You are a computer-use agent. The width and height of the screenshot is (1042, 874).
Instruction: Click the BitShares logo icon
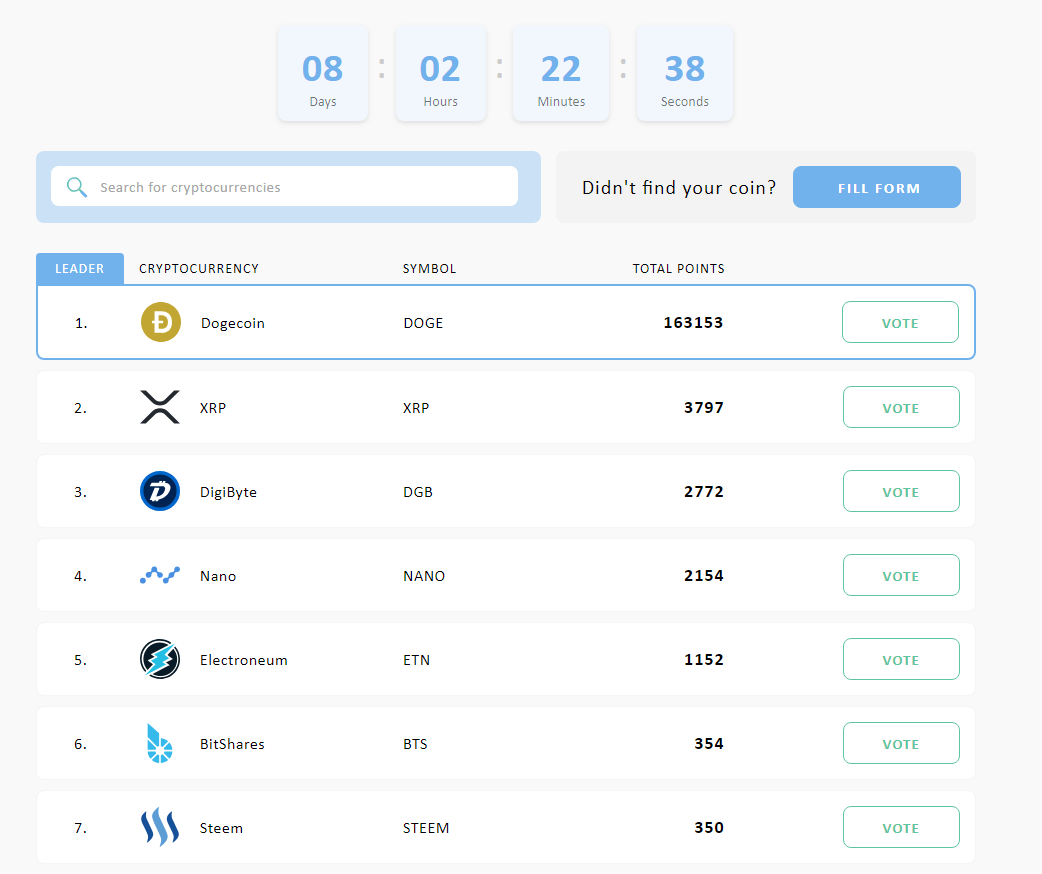[159, 743]
